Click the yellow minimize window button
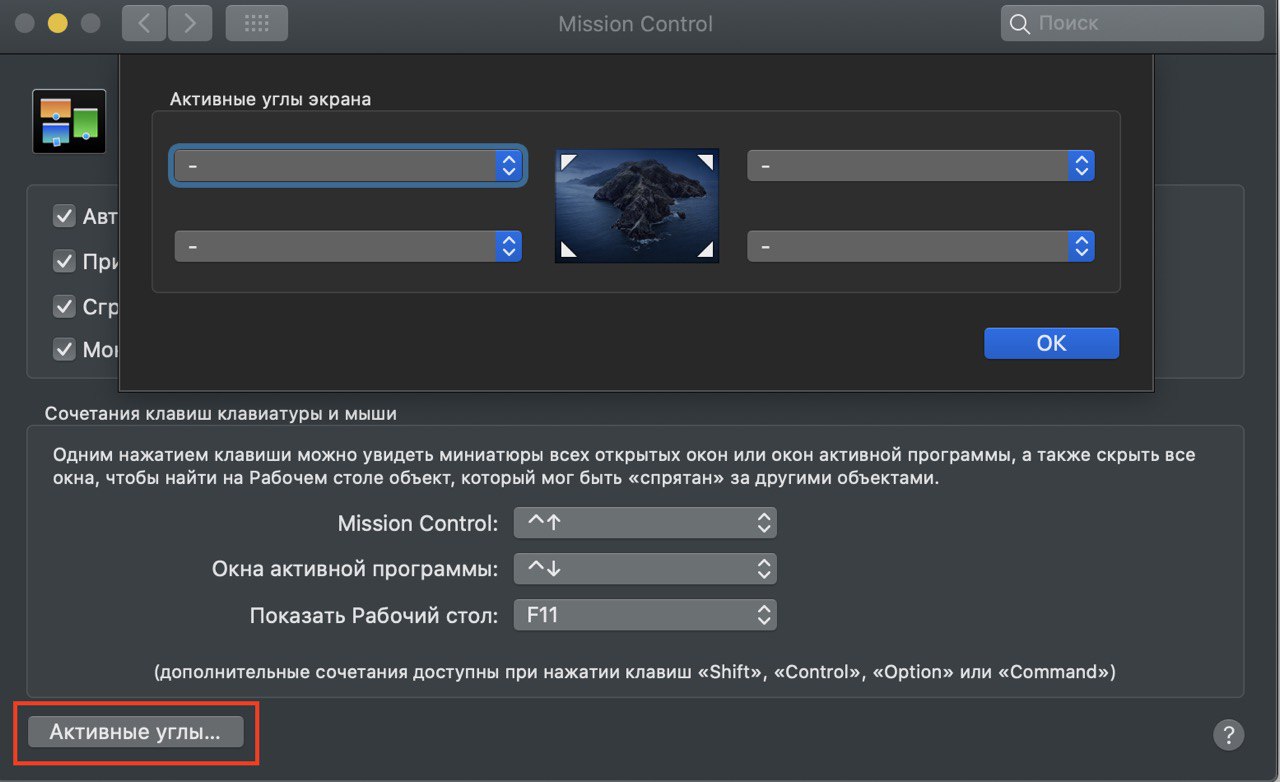This screenshot has width=1280, height=782. coord(57,23)
